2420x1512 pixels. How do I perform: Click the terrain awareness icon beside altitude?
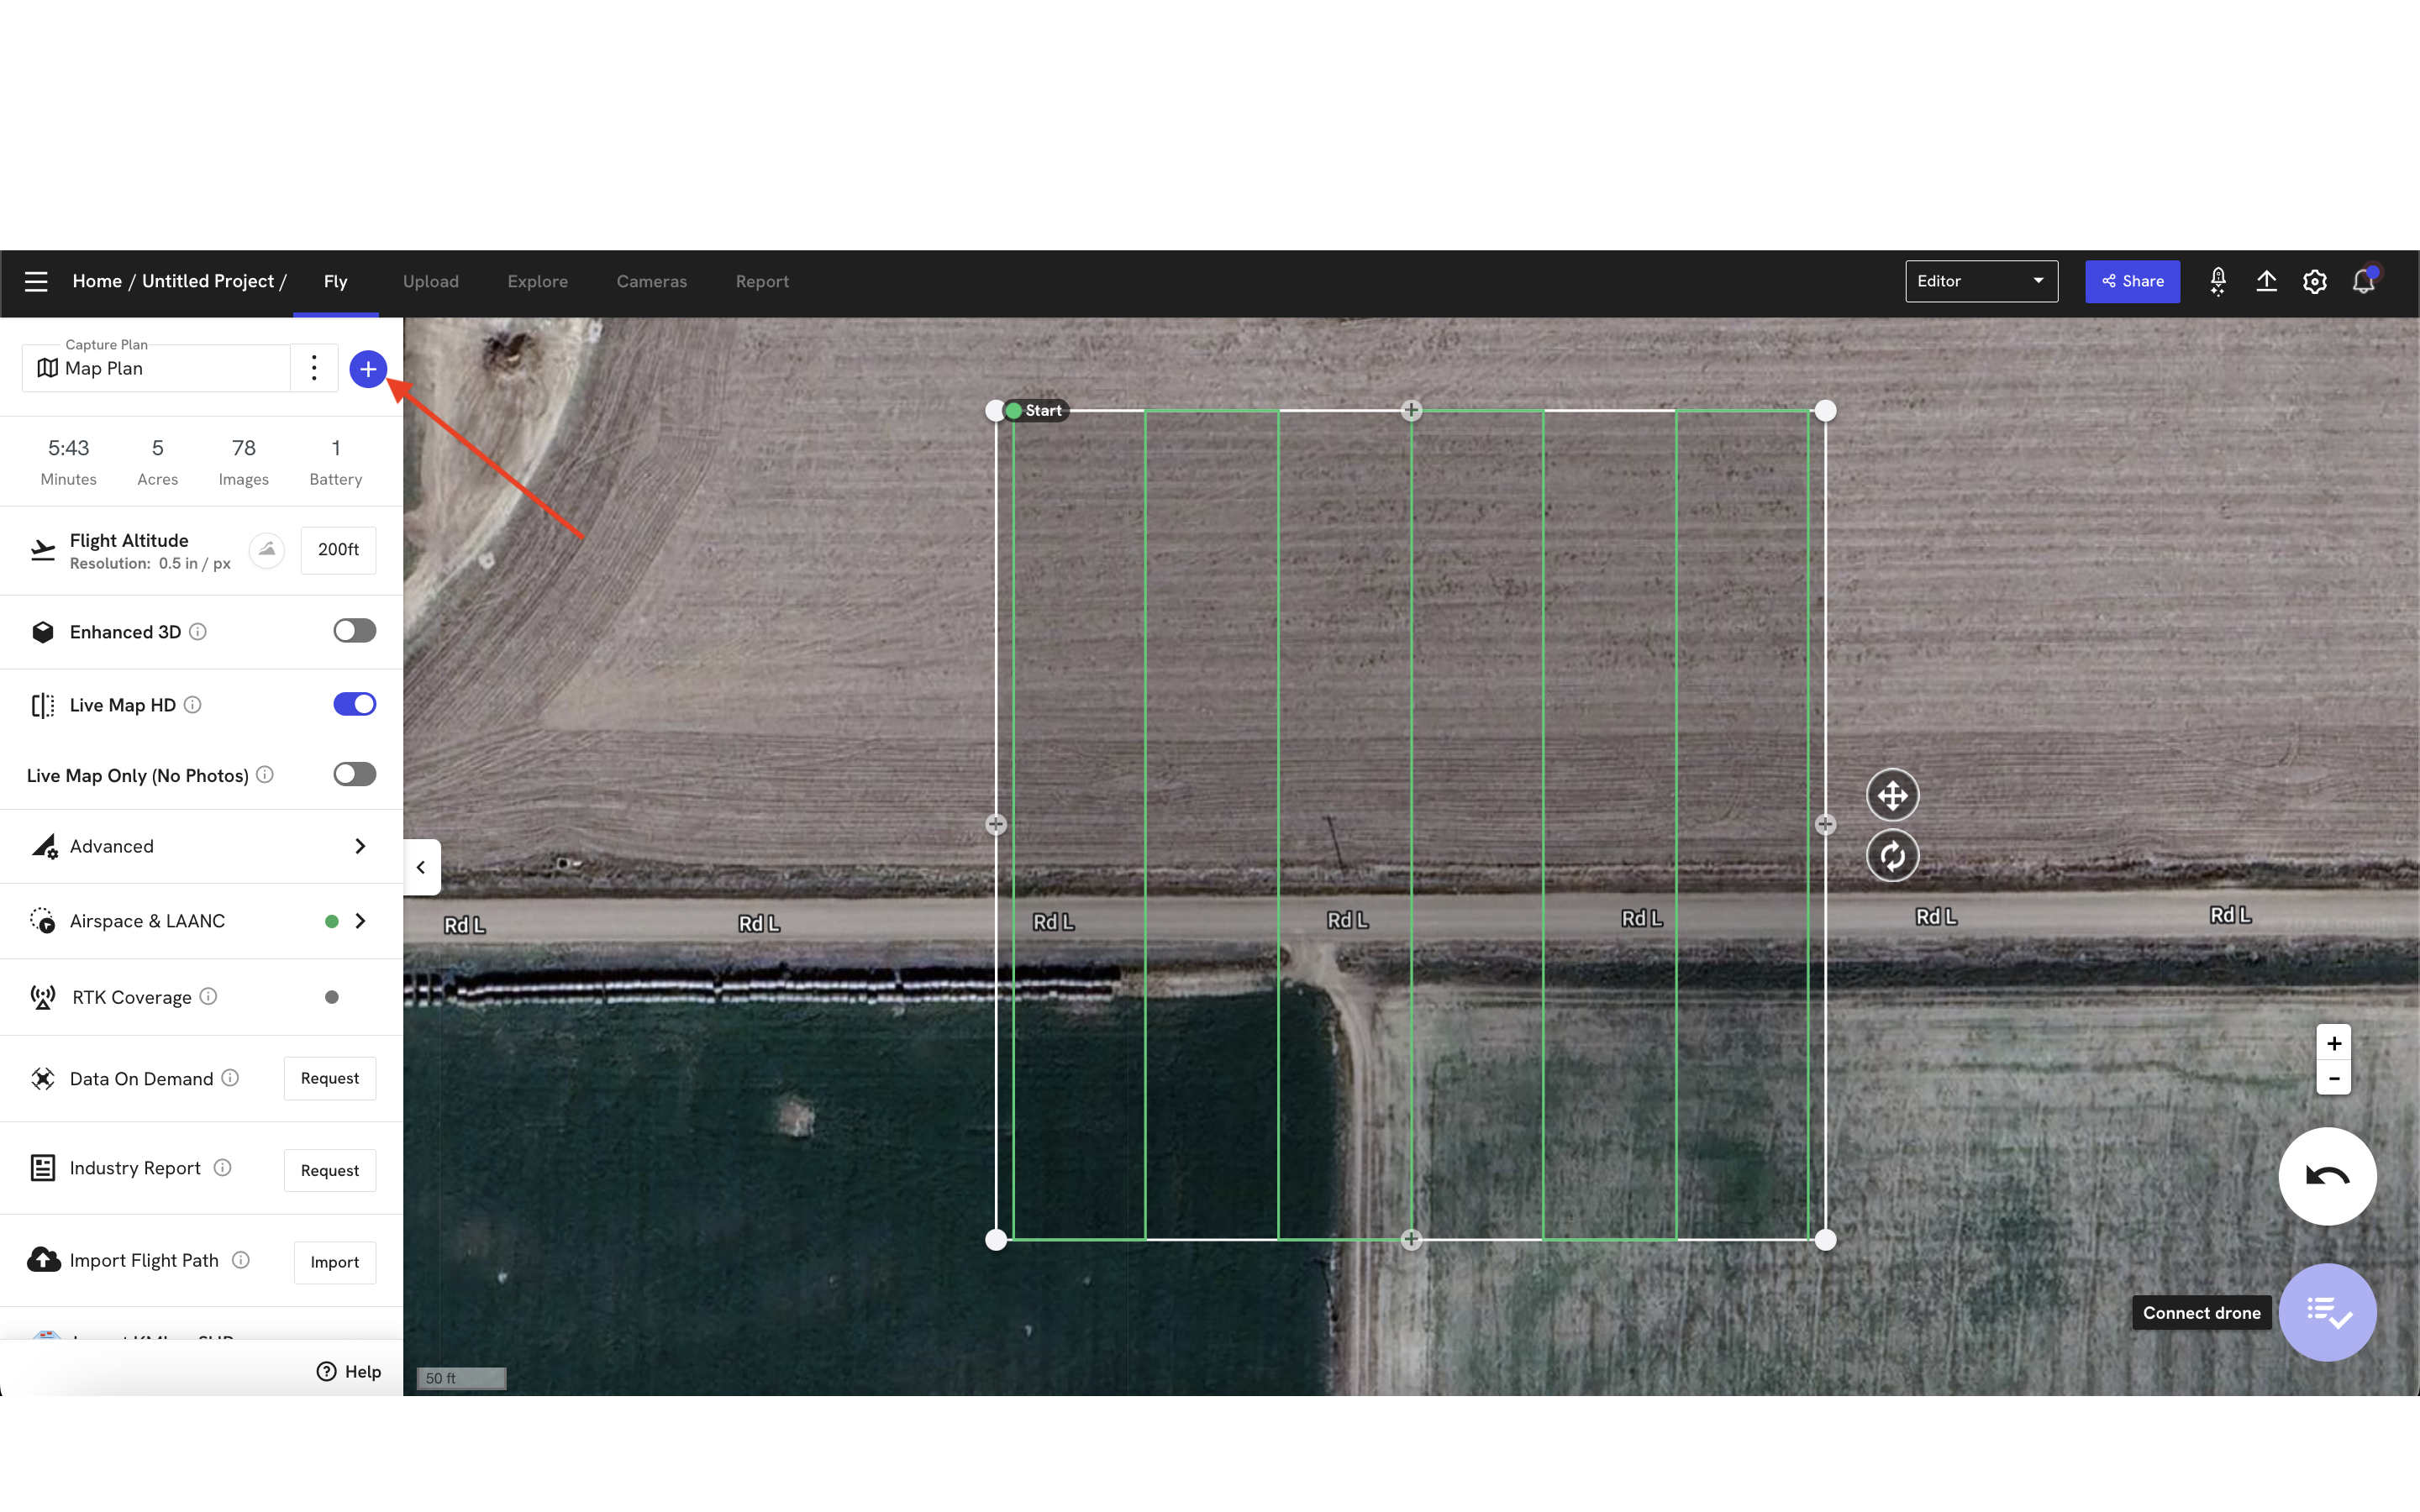pos(267,550)
